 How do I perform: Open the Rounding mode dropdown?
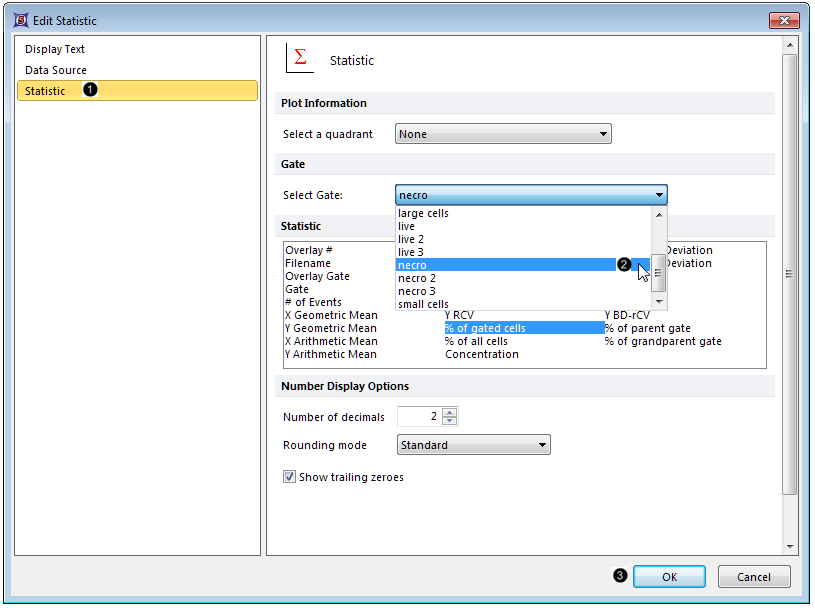coord(473,445)
